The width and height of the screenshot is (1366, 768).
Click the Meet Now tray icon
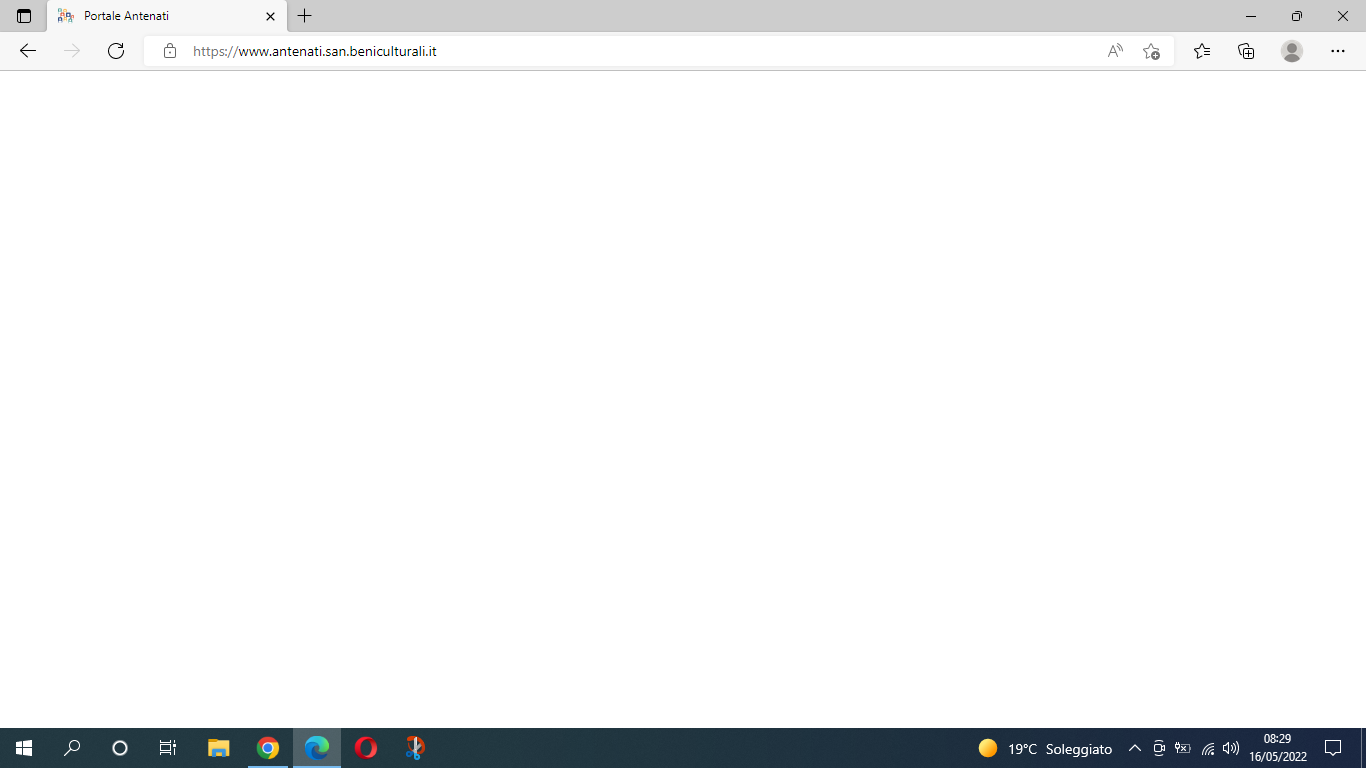coord(1159,748)
